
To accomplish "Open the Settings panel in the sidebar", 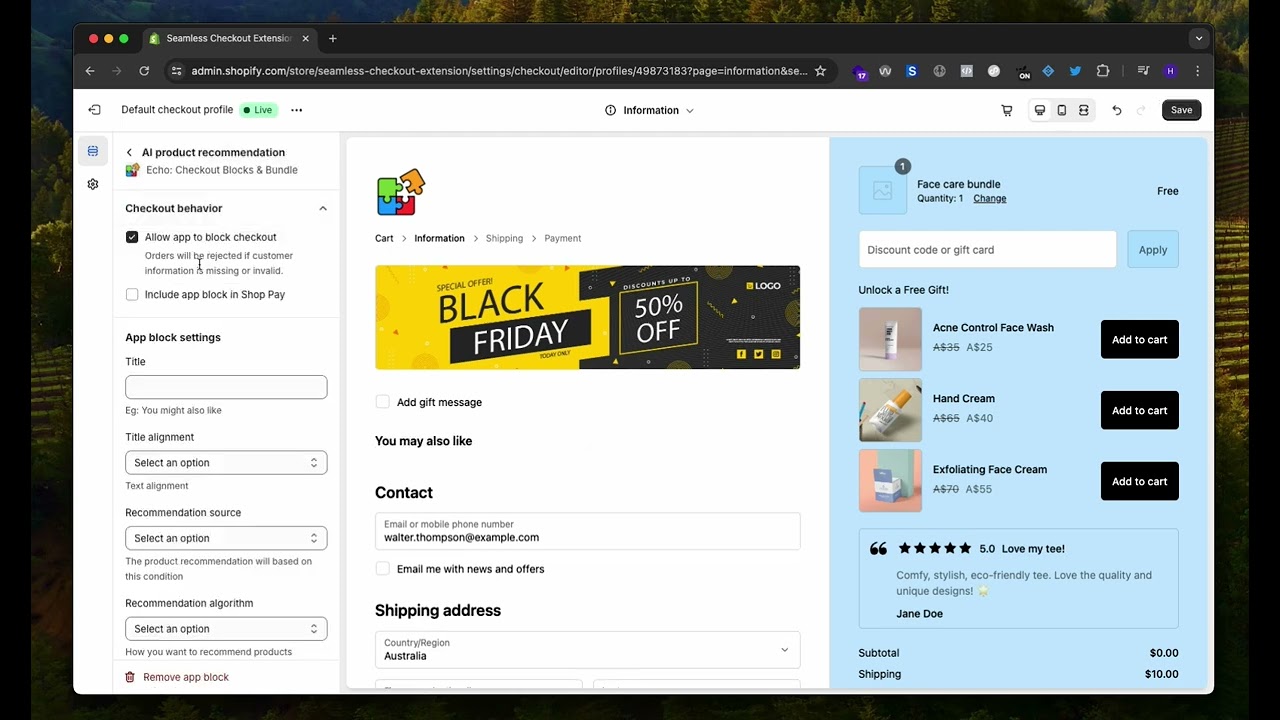I will click(x=92, y=184).
